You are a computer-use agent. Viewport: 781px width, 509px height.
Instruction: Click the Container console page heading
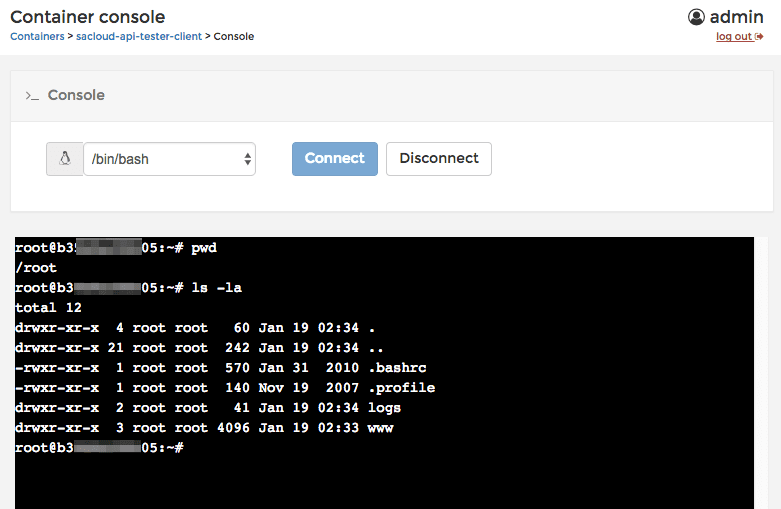point(88,17)
